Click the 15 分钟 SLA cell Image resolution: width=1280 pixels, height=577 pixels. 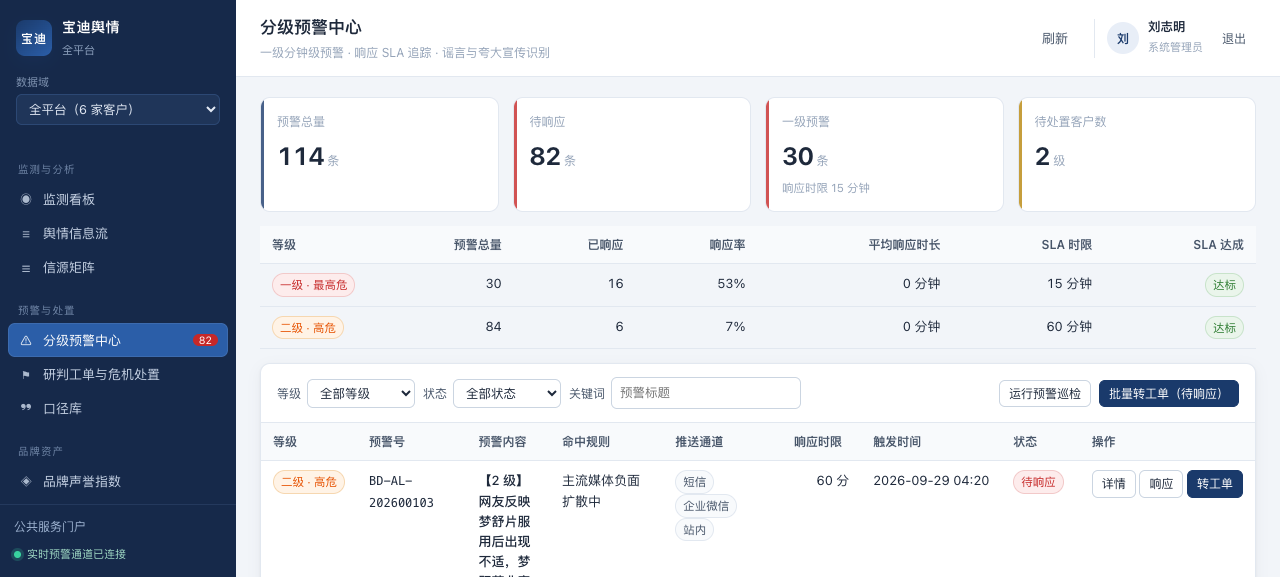pyautogui.click(x=1069, y=284)
